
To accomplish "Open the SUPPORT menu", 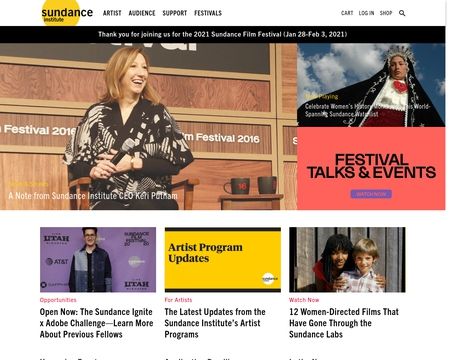I will [x=175, y=13].
